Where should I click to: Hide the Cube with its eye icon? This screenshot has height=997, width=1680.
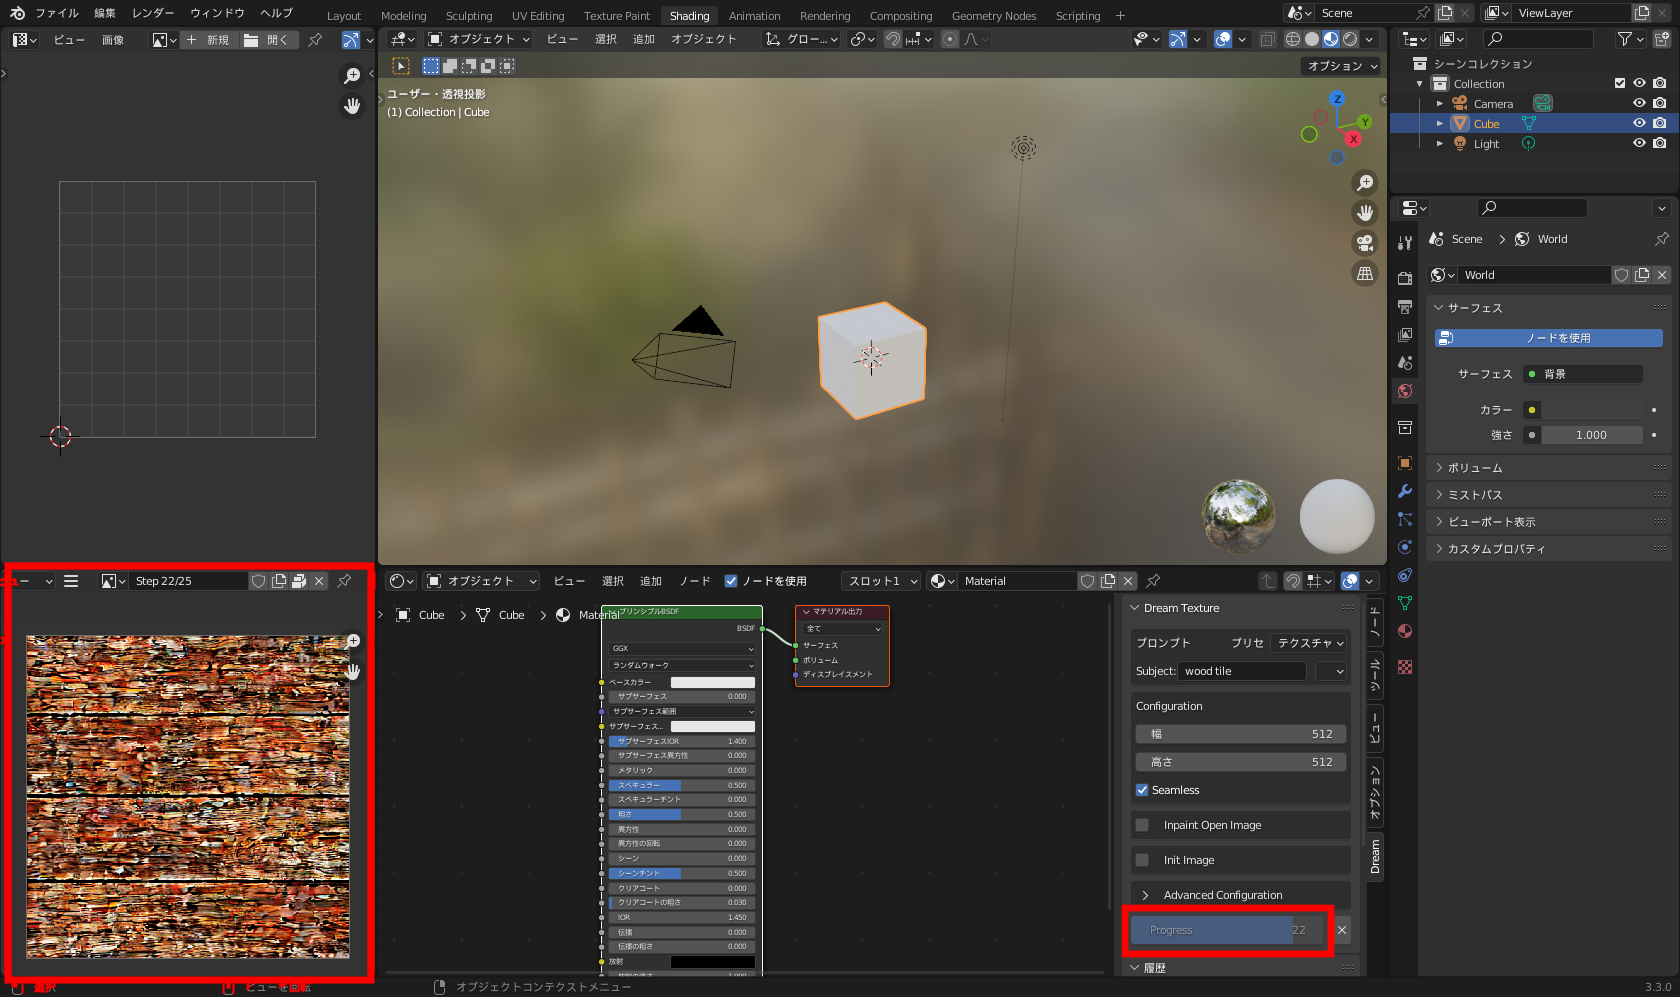coord(1639,123)
